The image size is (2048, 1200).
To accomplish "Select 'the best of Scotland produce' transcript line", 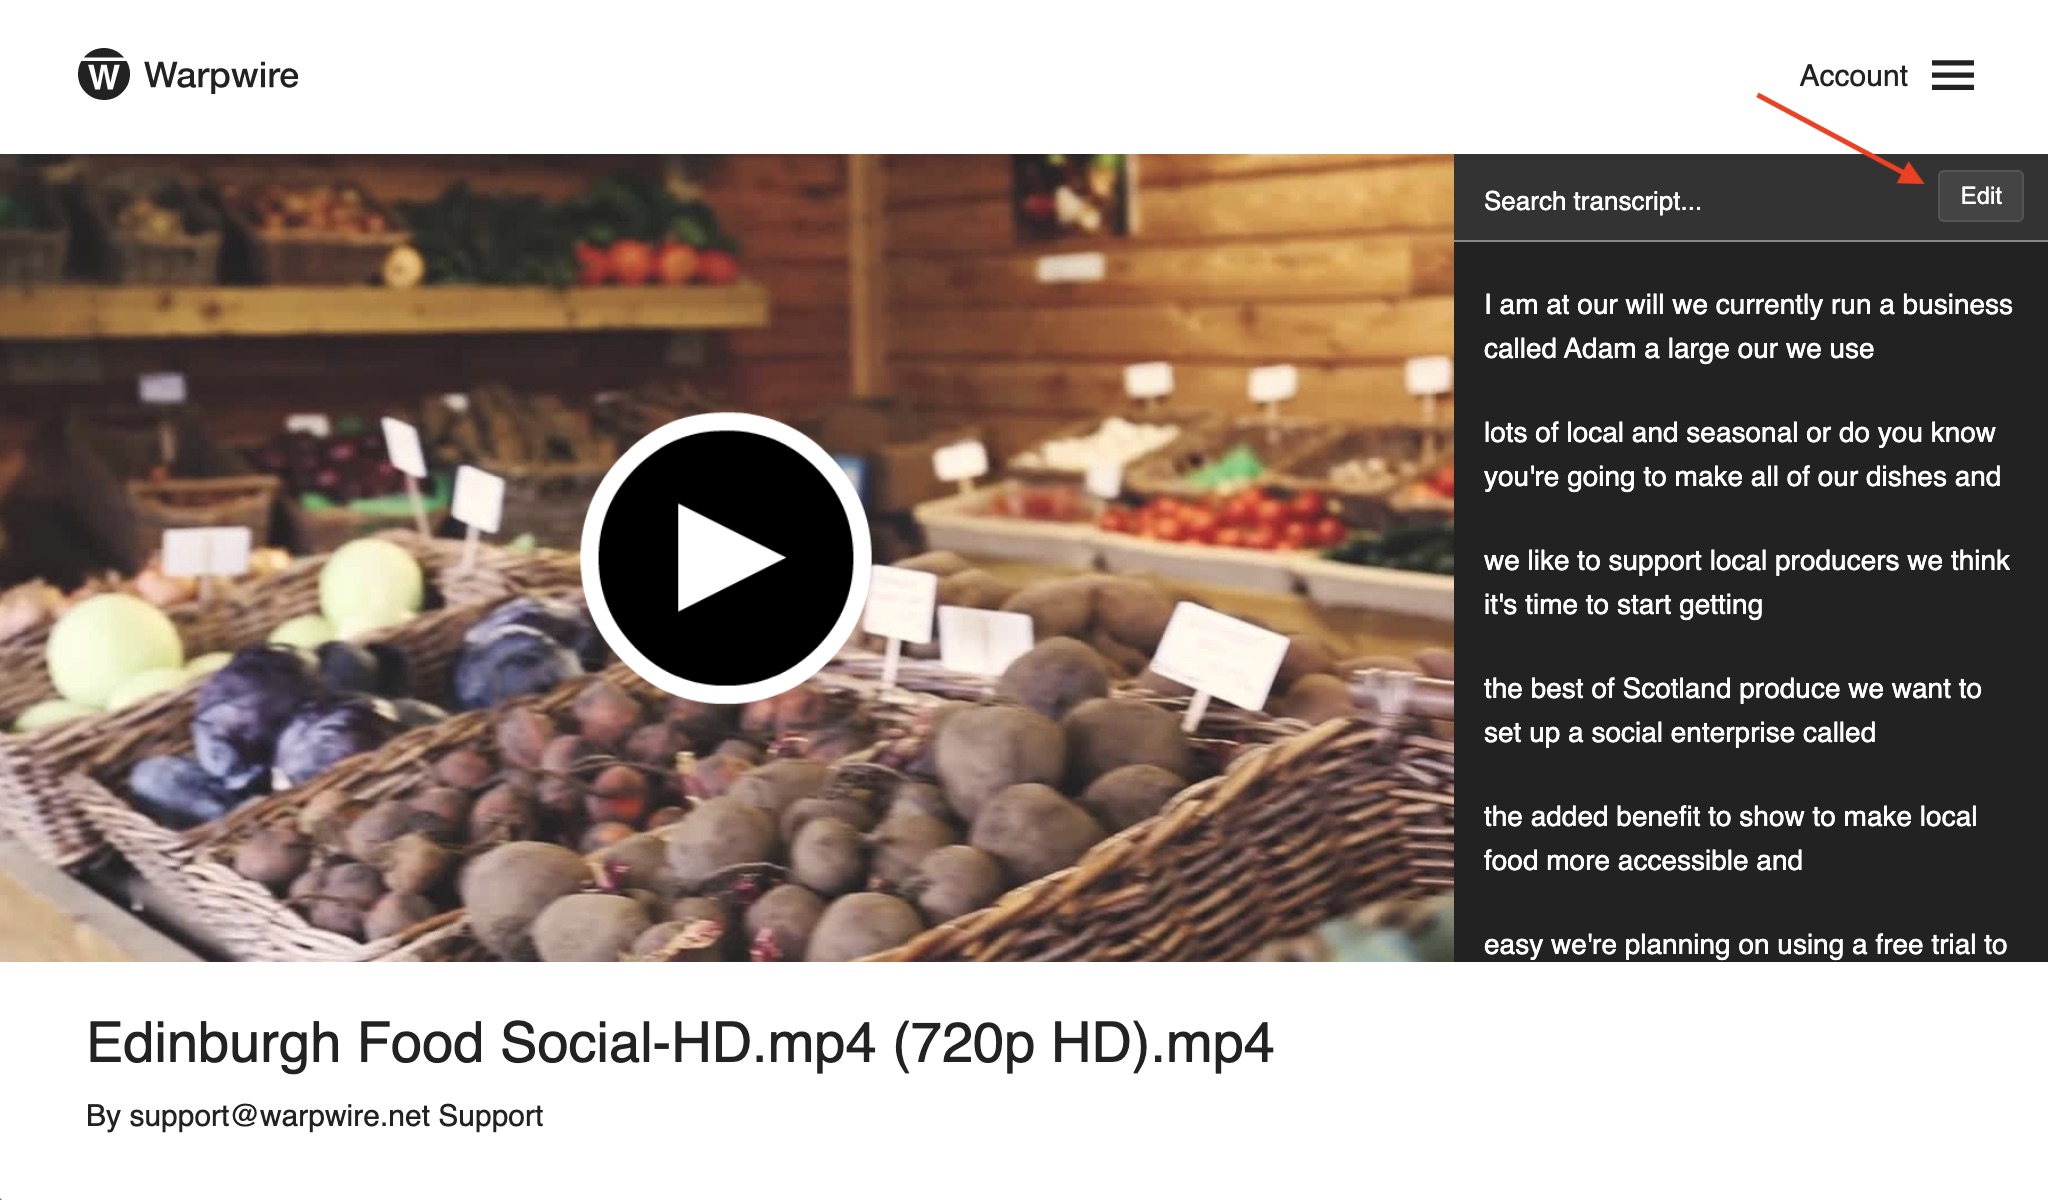I will coord(1731,689).
